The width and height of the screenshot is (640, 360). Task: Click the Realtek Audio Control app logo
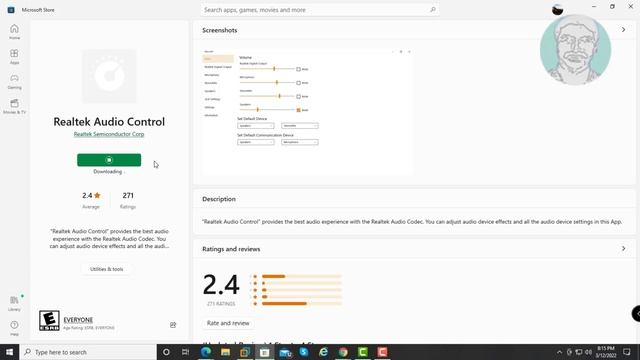click(x=109, y=76)
